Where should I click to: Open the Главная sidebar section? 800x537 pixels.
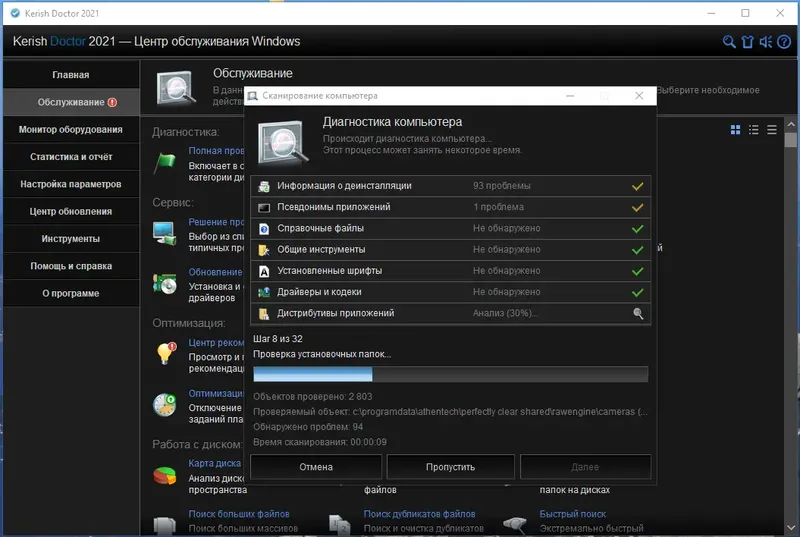click(x=71, y=74)
